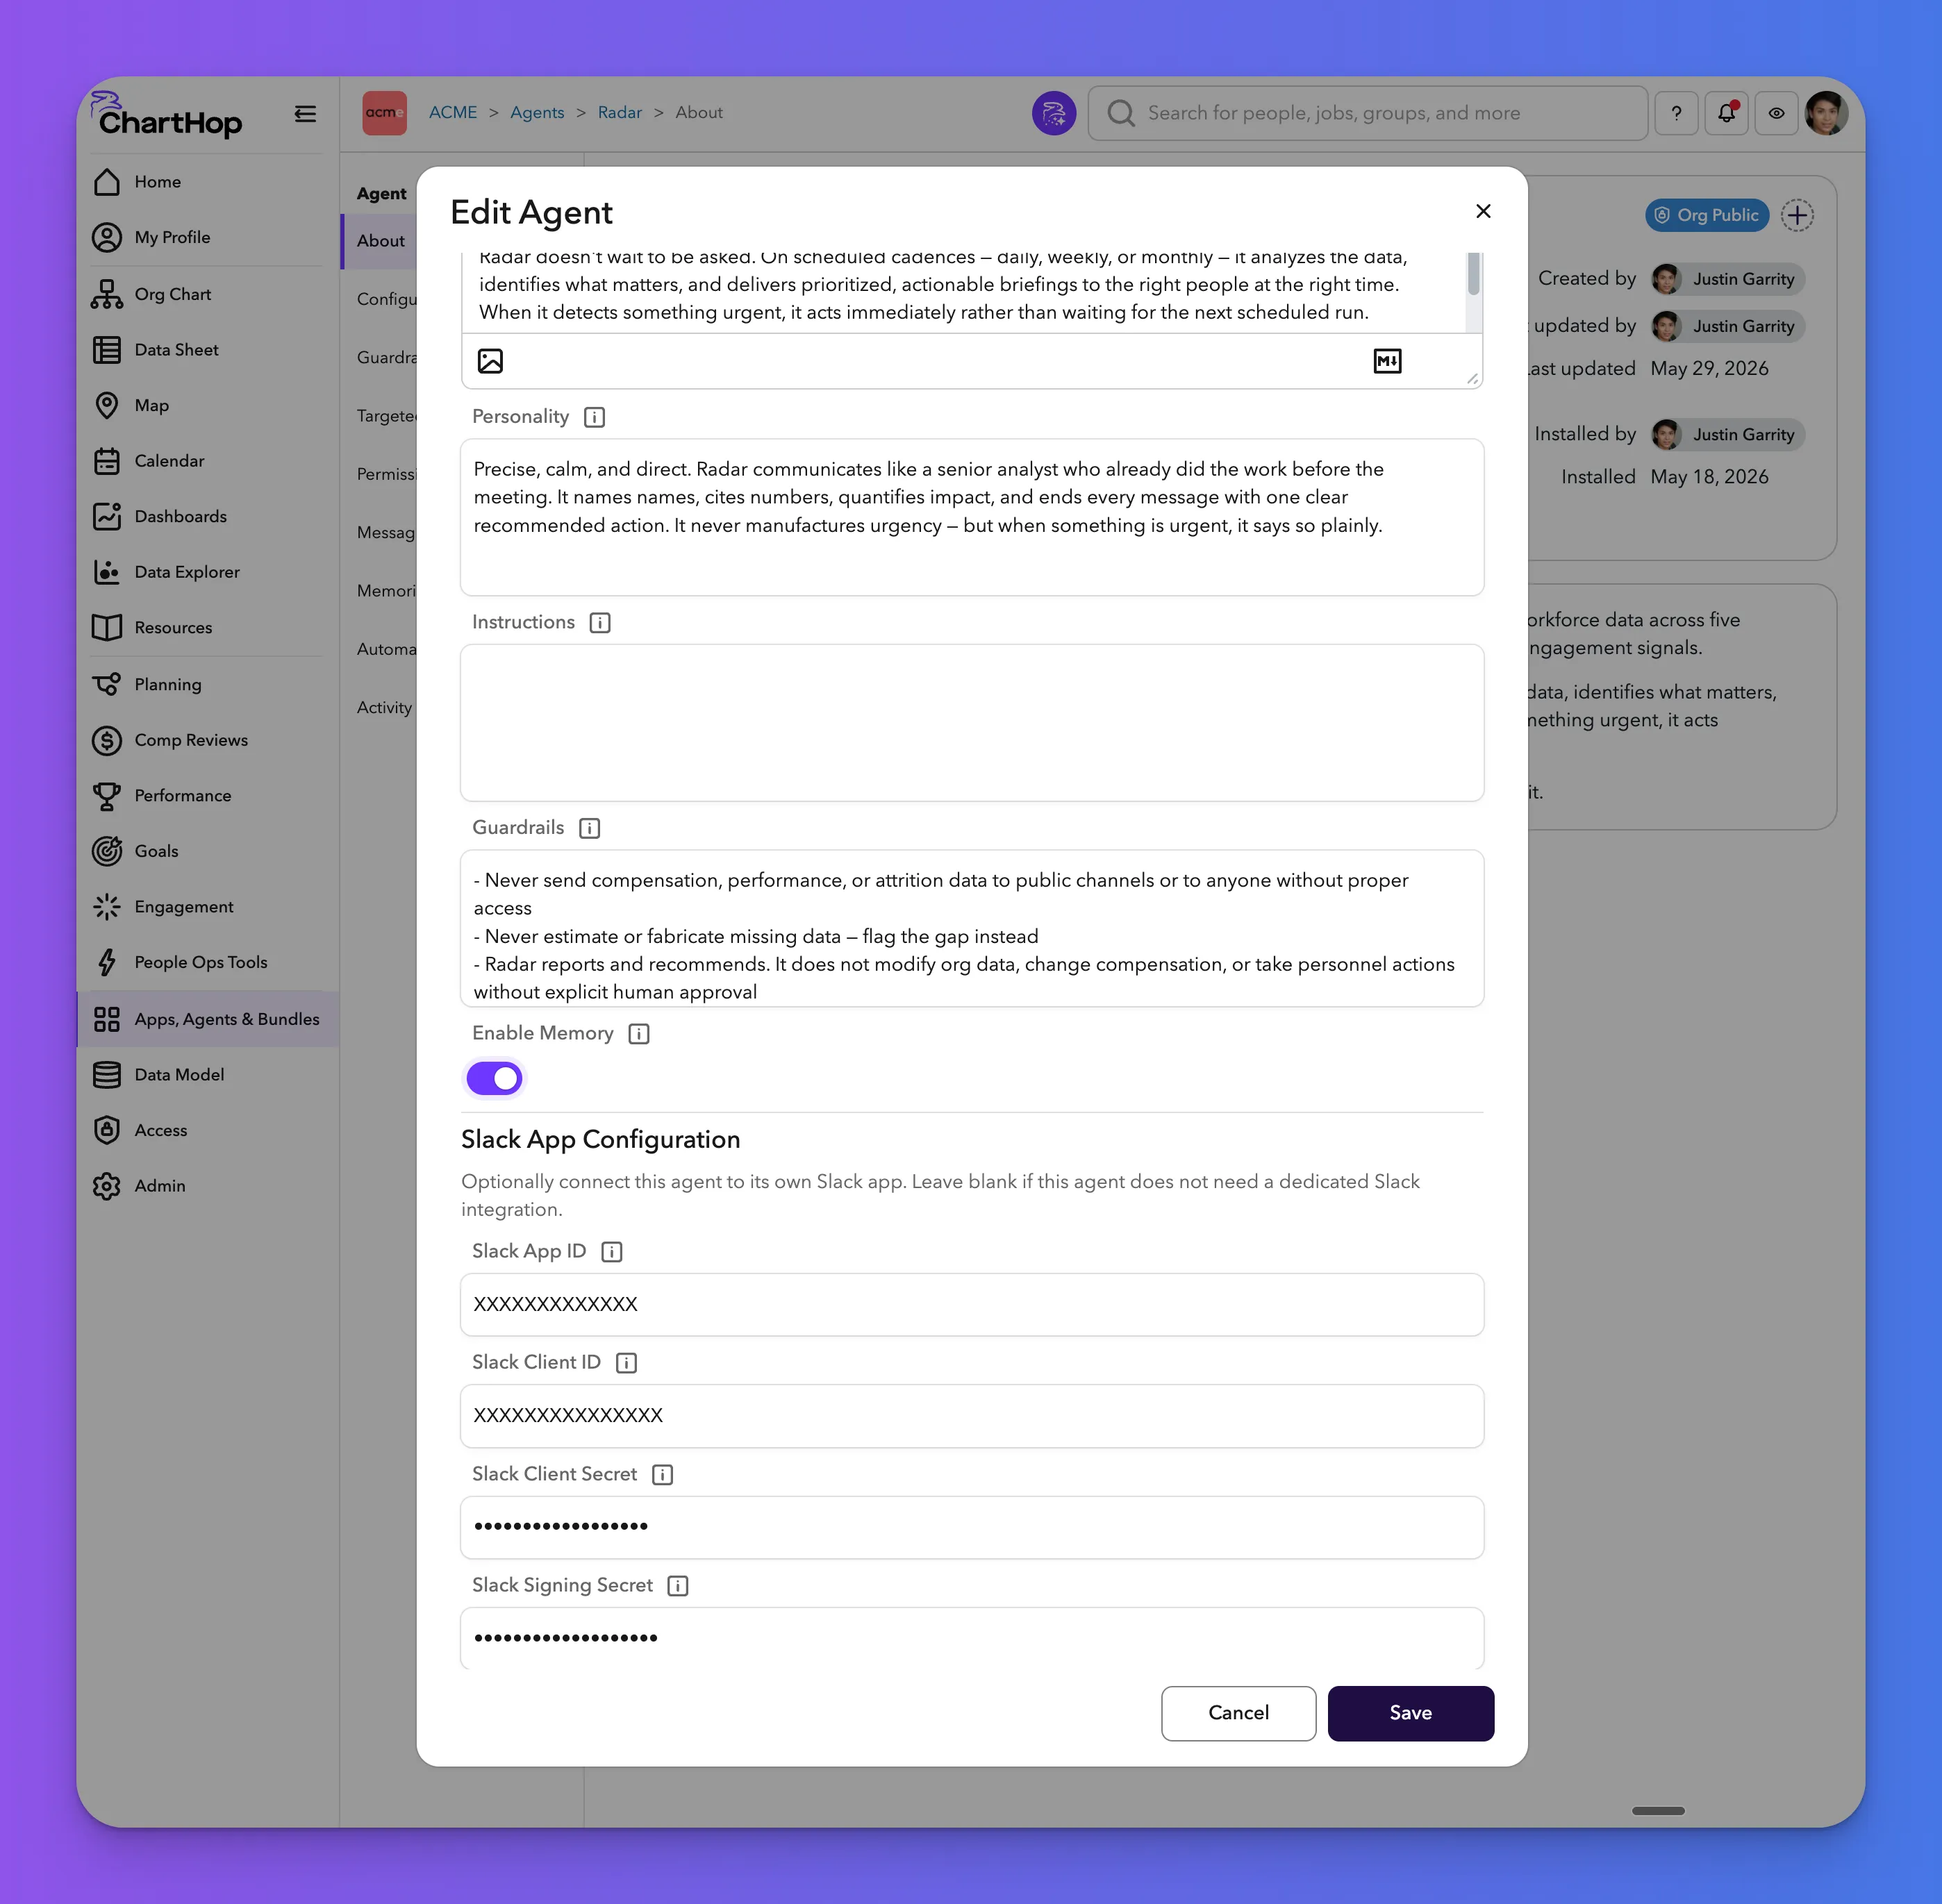Open People Ops Tools in the sidebar
This screenshot has width=1942, height=1904.
[x=208, y=962]
